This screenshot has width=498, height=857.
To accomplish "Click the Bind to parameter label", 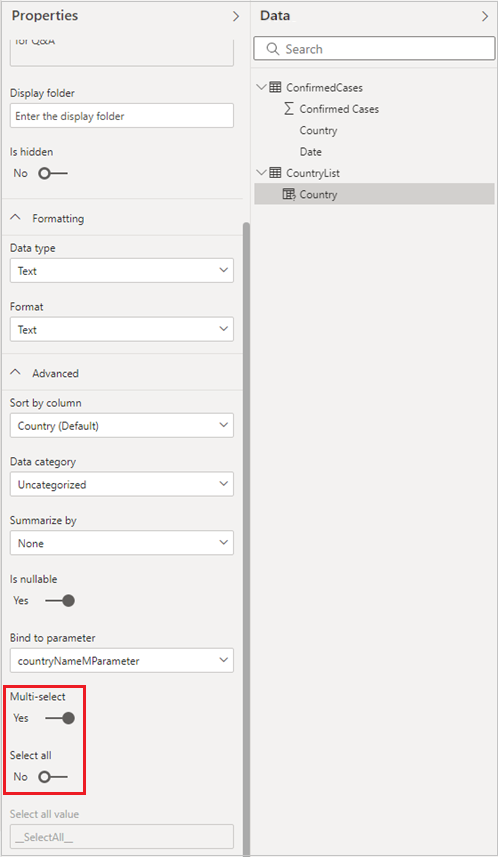I will [52, 638].
